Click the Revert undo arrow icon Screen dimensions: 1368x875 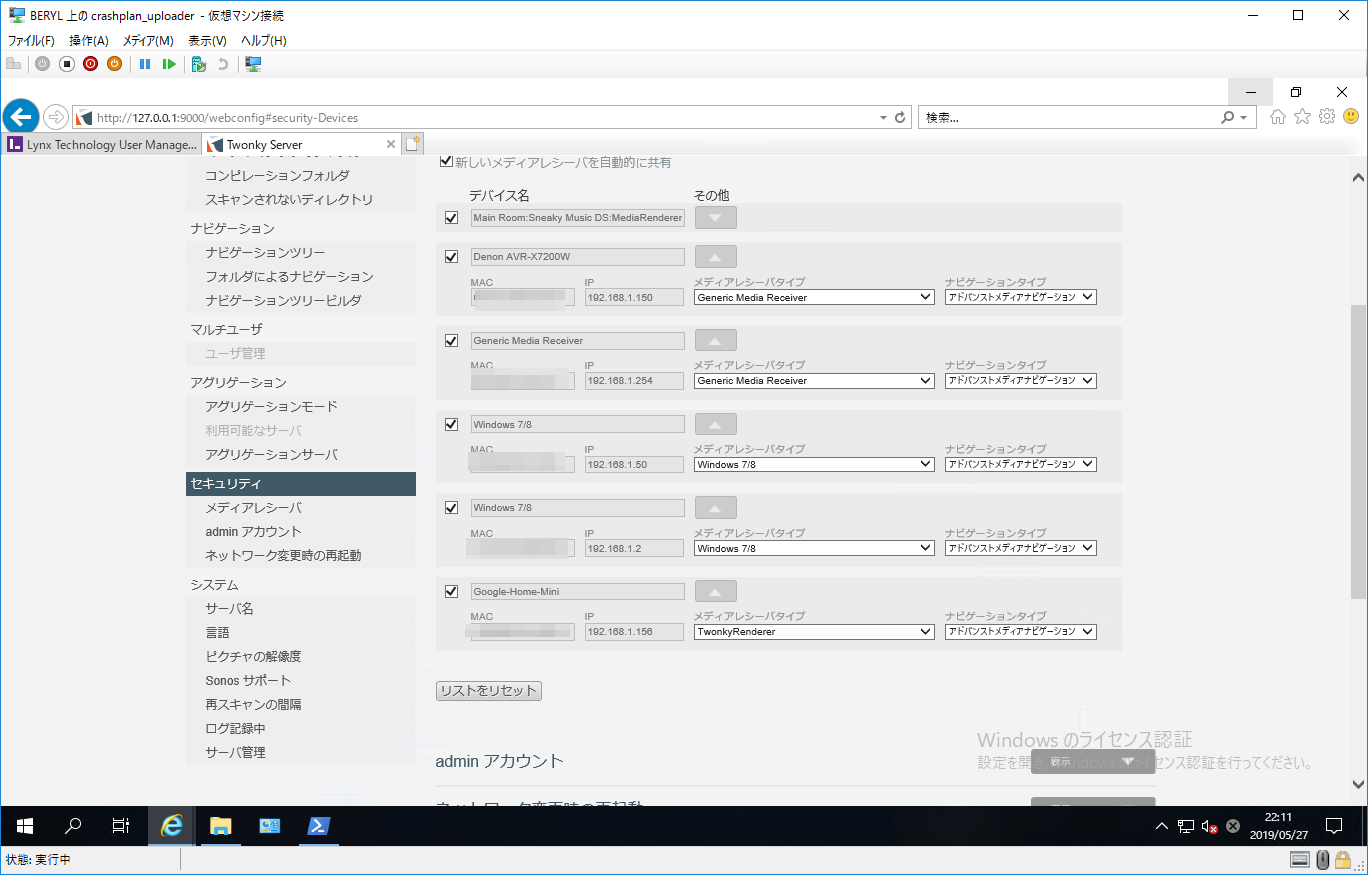(x=223, y=64)
